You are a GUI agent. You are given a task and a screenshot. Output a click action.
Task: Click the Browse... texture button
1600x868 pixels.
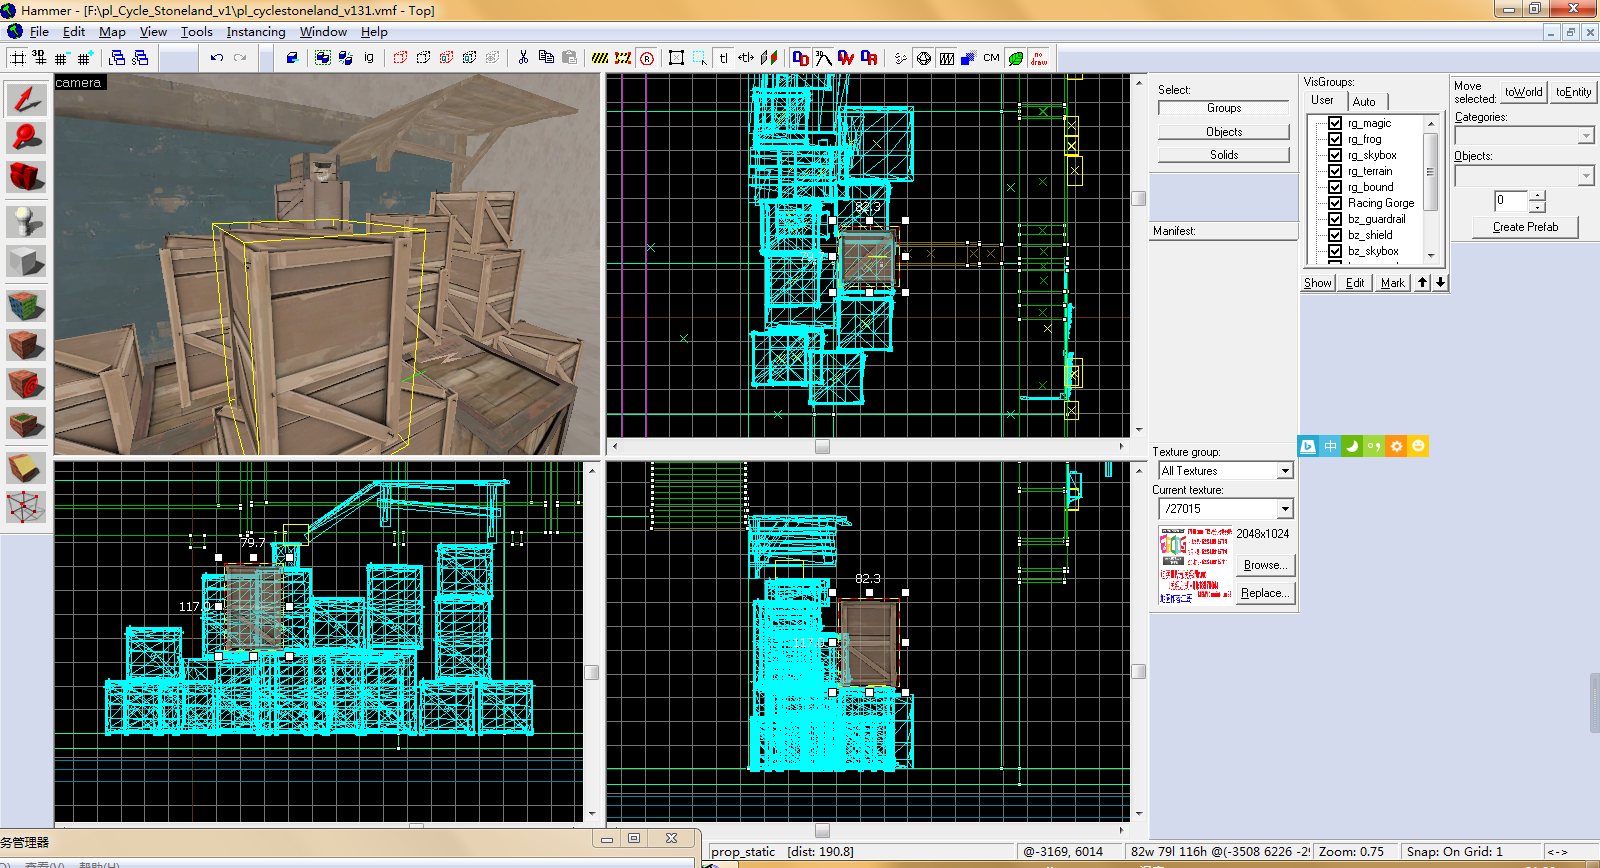[x=1265, y=565]
